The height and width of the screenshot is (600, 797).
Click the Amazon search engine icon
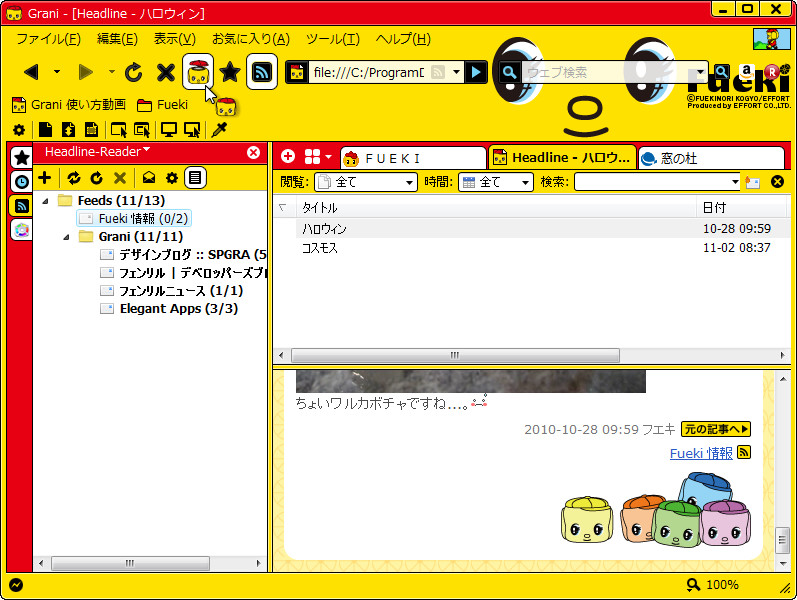click(x=747, y=72)
